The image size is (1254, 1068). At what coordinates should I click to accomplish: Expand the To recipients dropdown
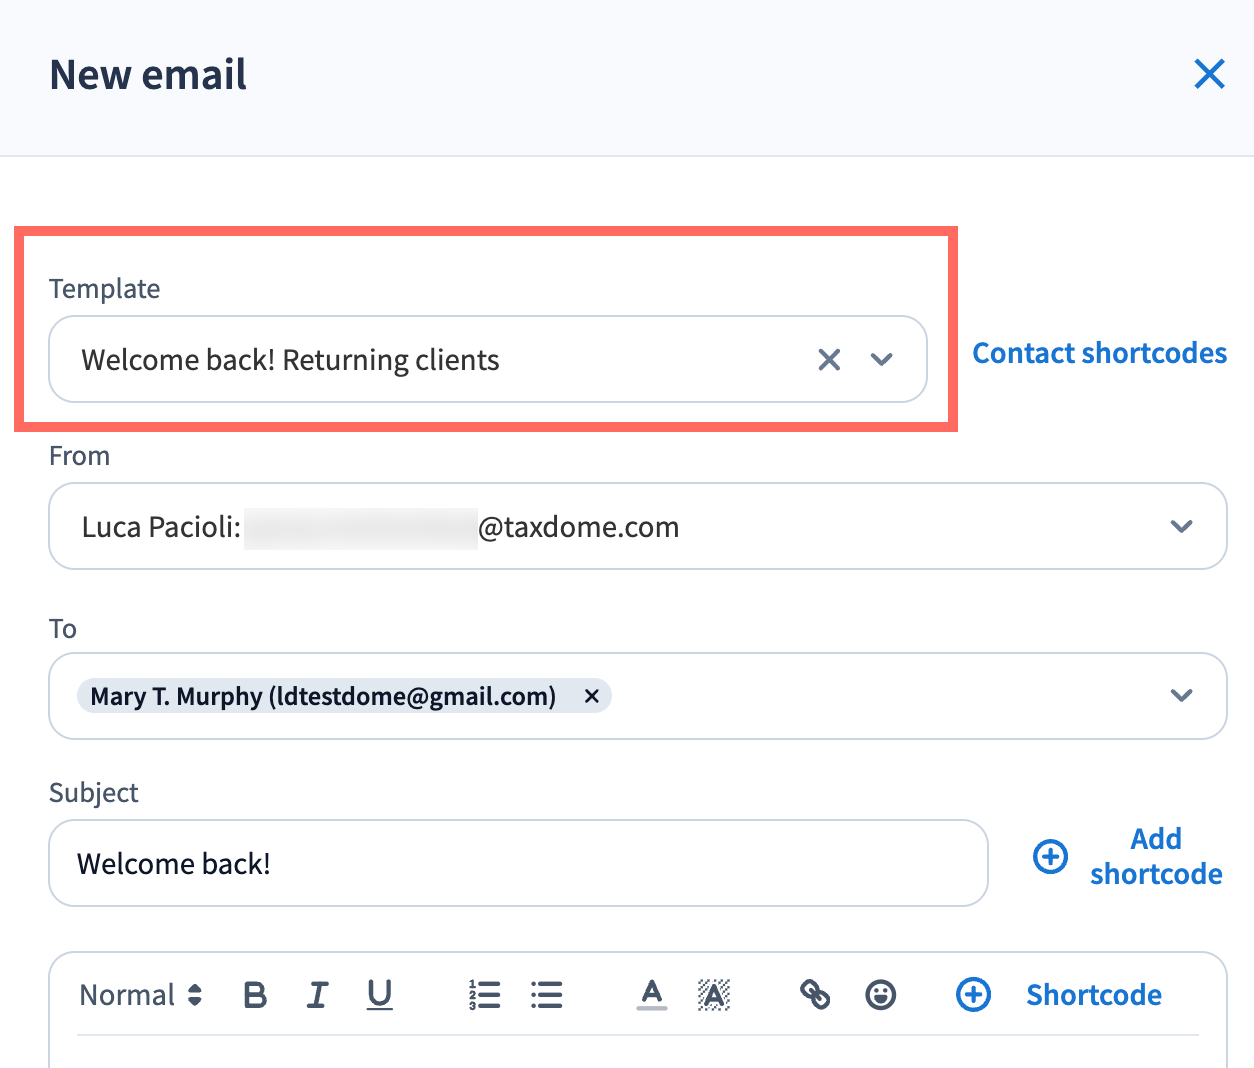[1181, 696]
